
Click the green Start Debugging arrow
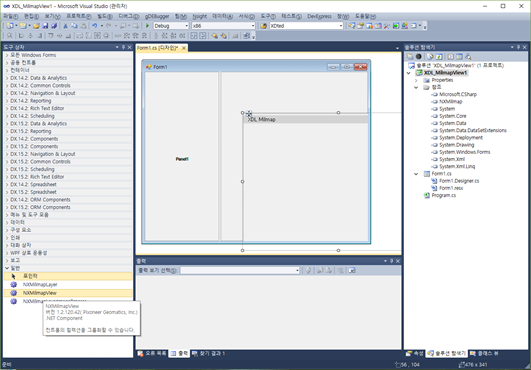[x=147, y=26]
